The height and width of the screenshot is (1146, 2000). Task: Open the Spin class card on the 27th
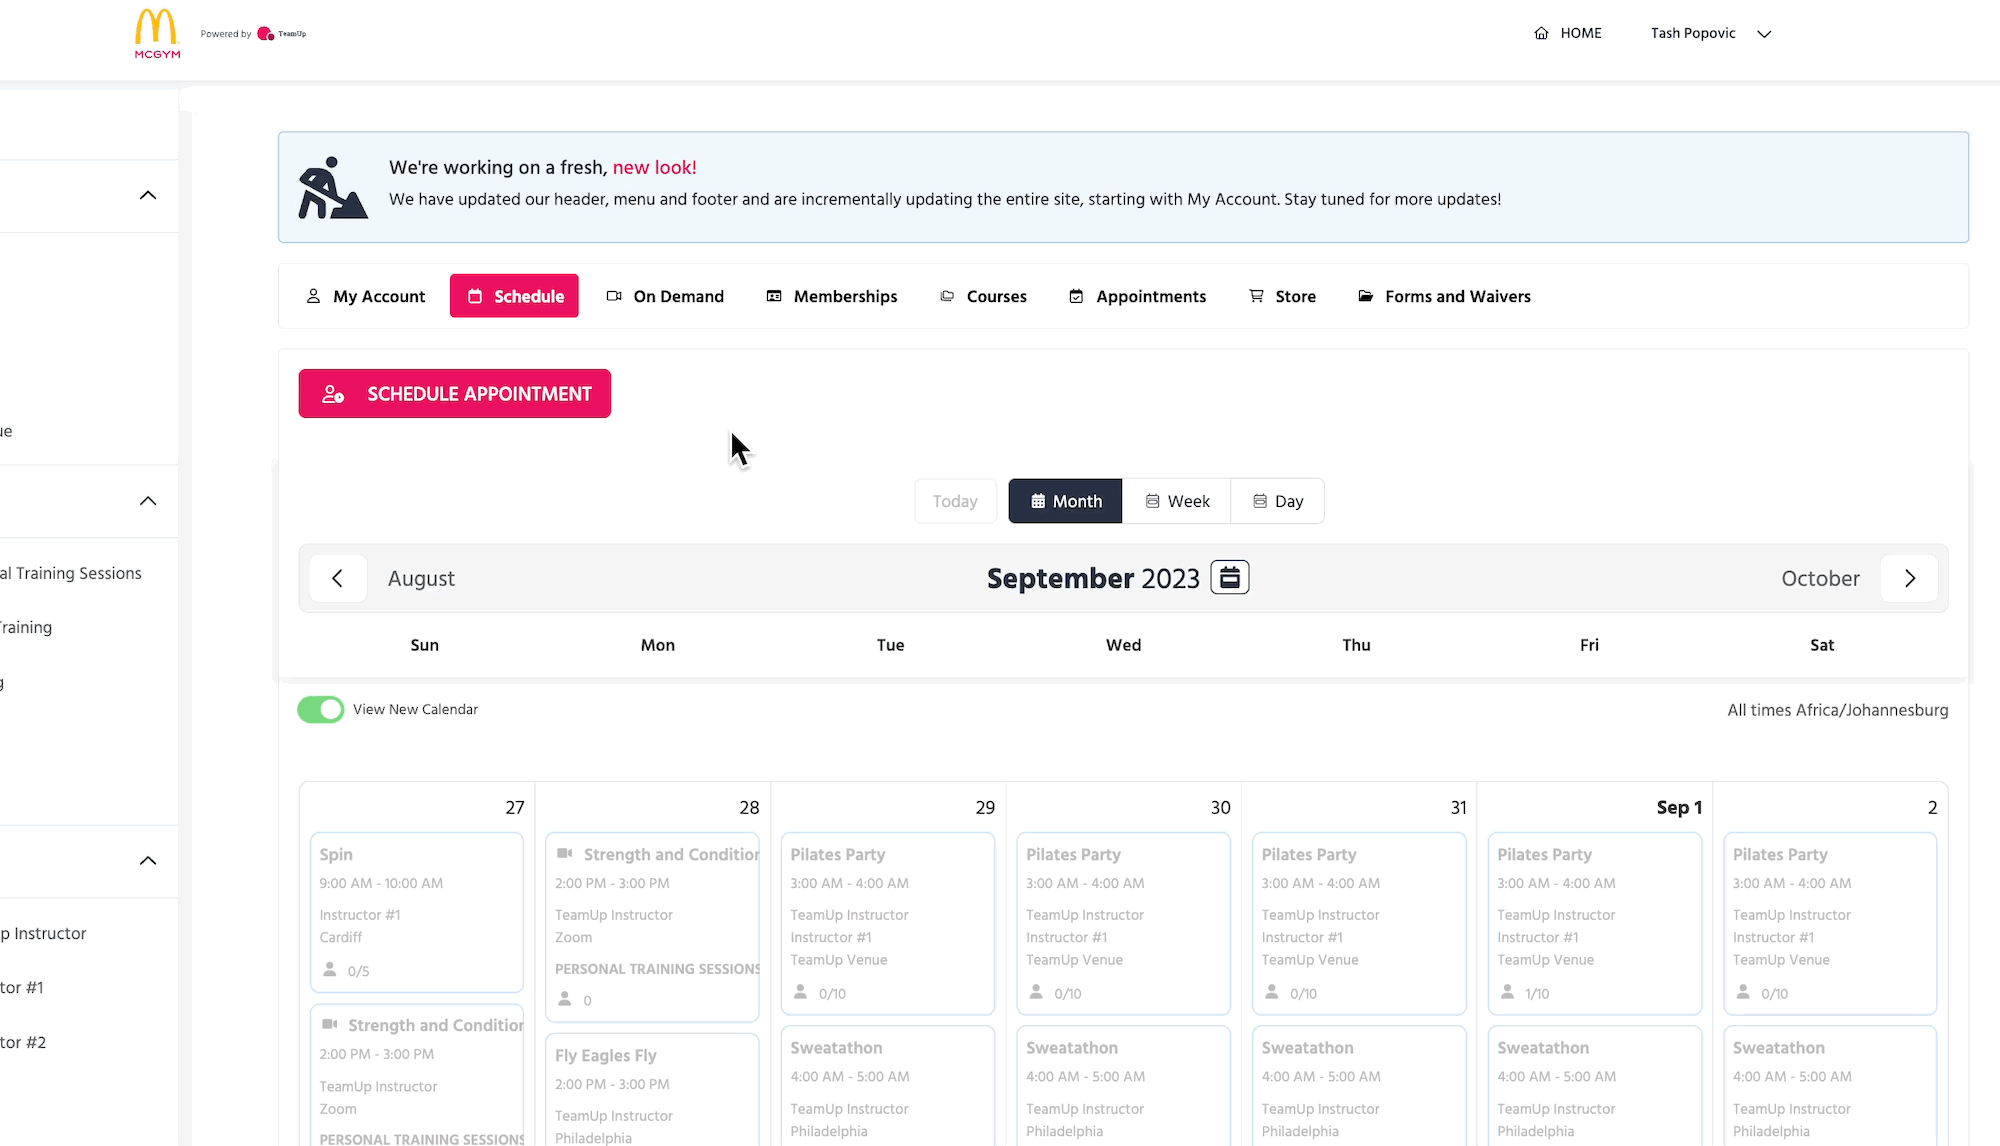click(x=416, y=911)
